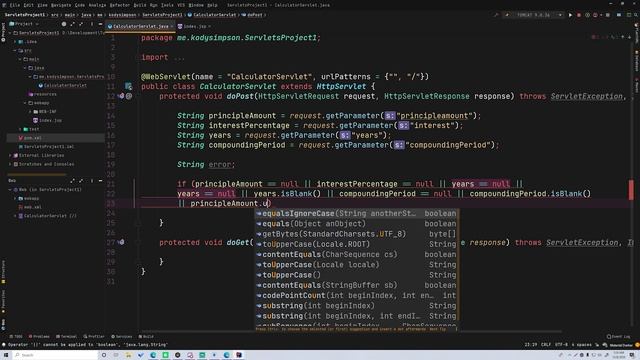Click the doPost breadcrumb in the navigation bar
640x360 pixels.
[252, 15]
